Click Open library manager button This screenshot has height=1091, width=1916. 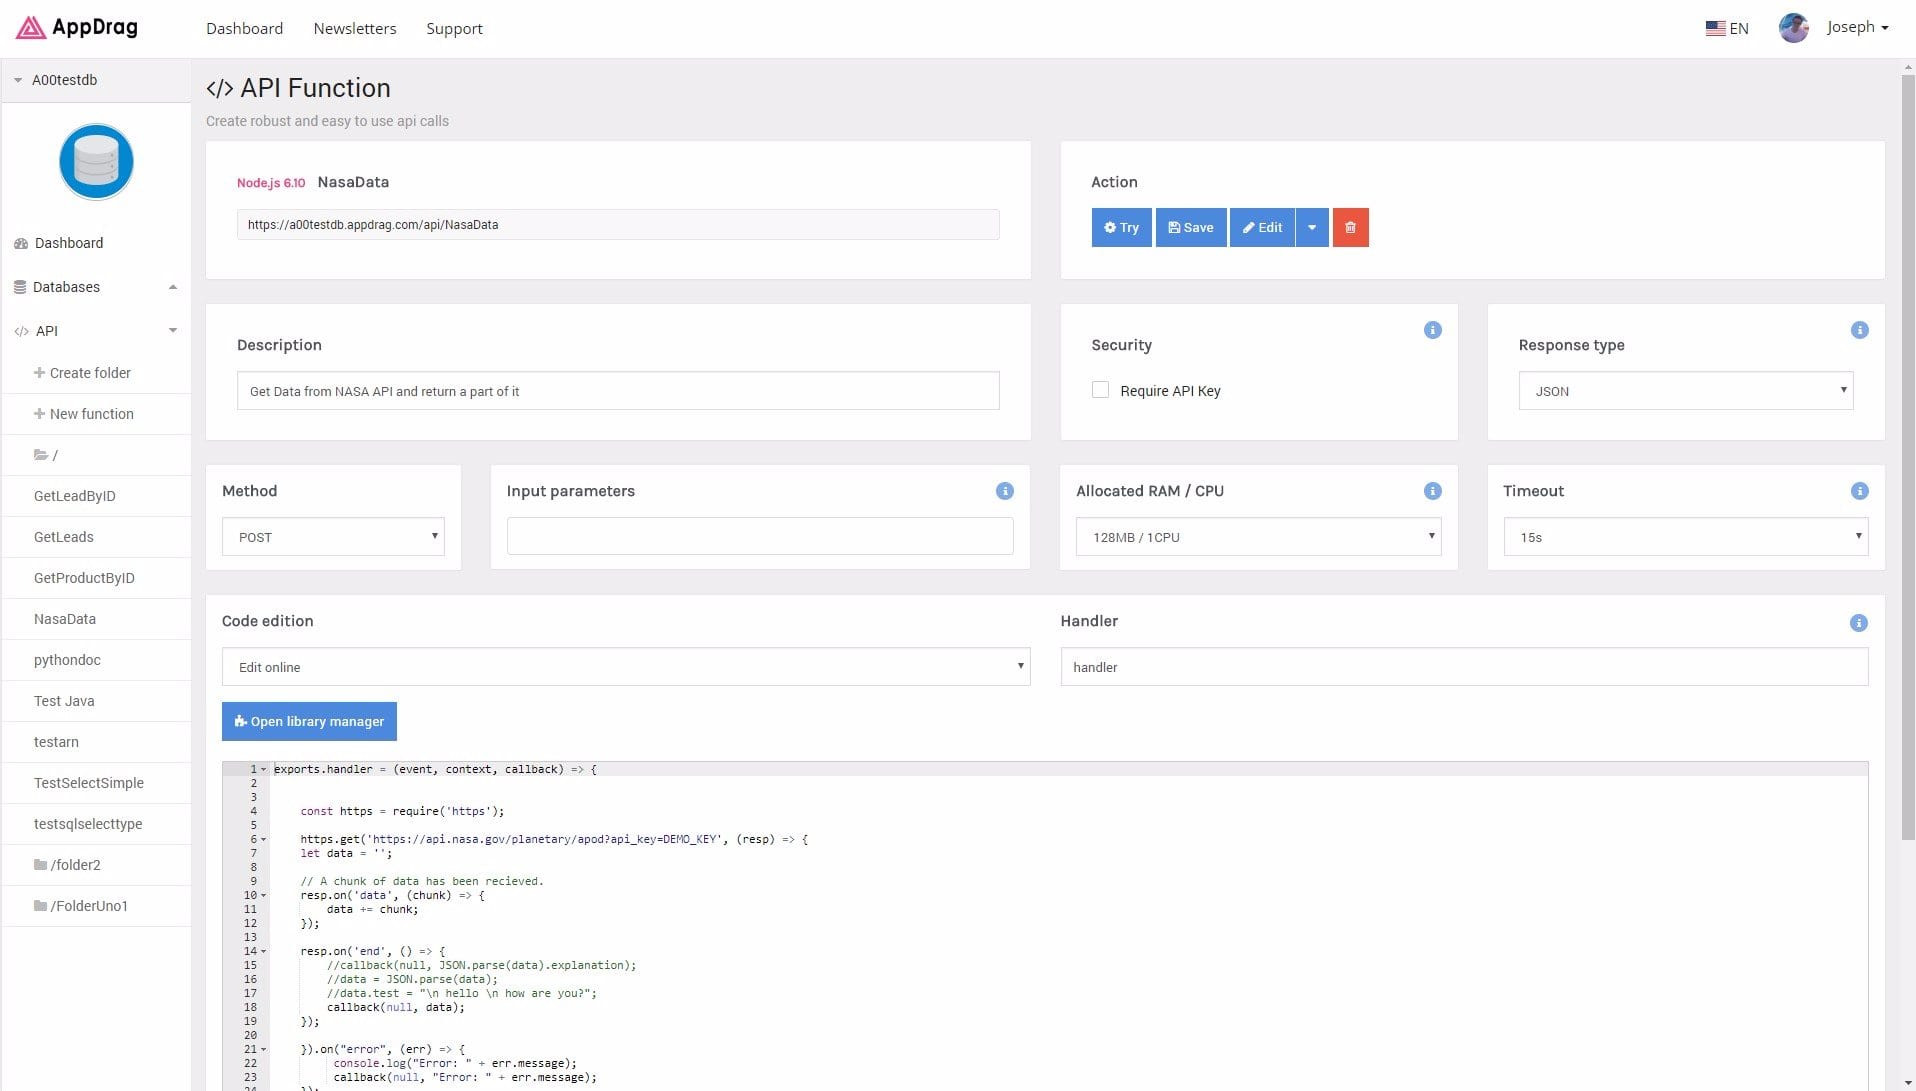tap(309, 721)
